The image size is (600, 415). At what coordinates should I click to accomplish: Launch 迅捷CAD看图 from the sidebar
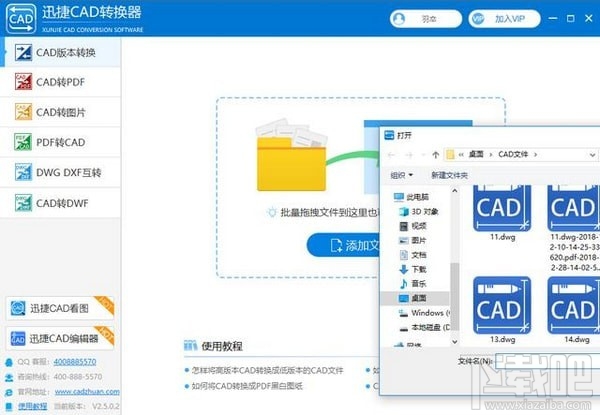(x=60, y=308)
